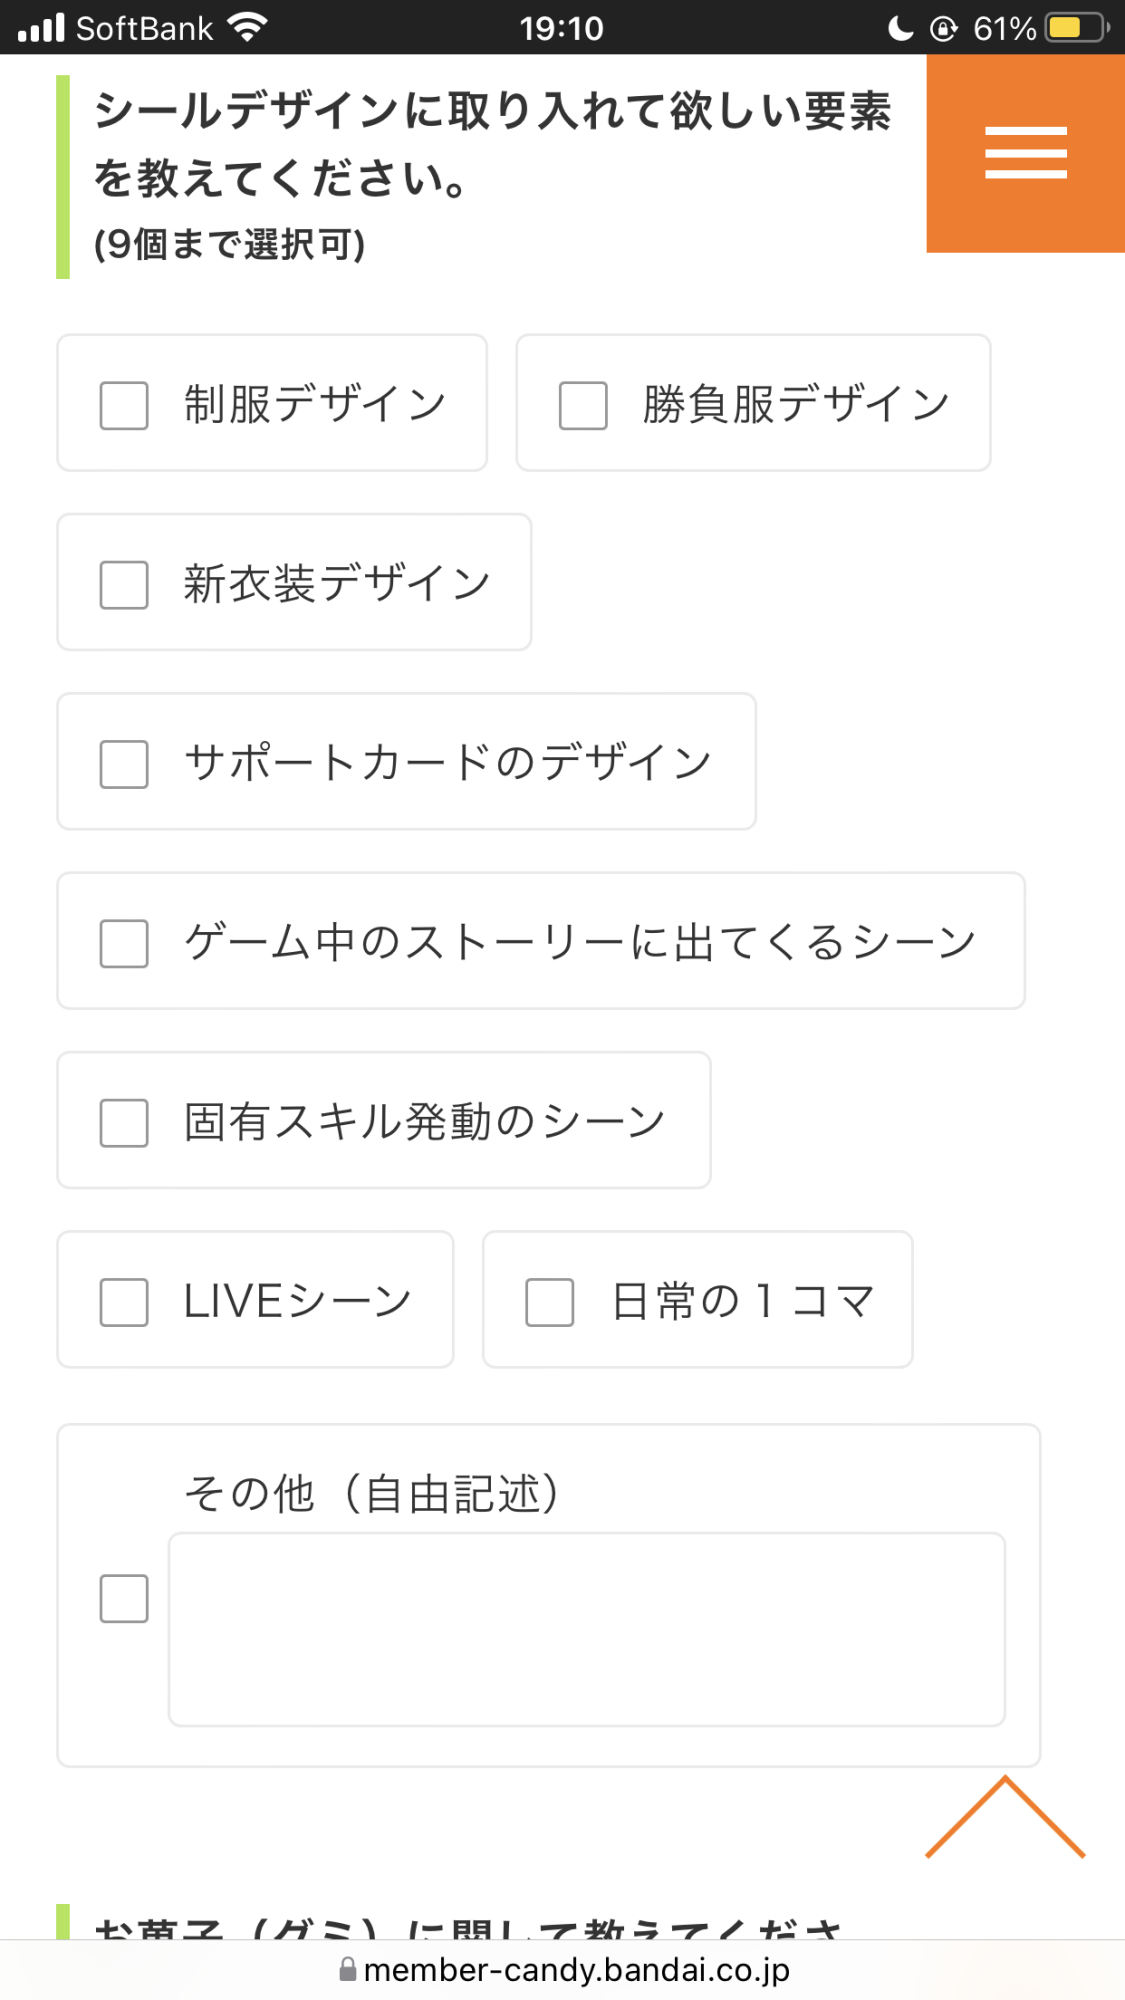The width and height of the screenshot is (1125, 2000).
Task: Check the 制服デザイン checkbox
Action: coord(124,405)
